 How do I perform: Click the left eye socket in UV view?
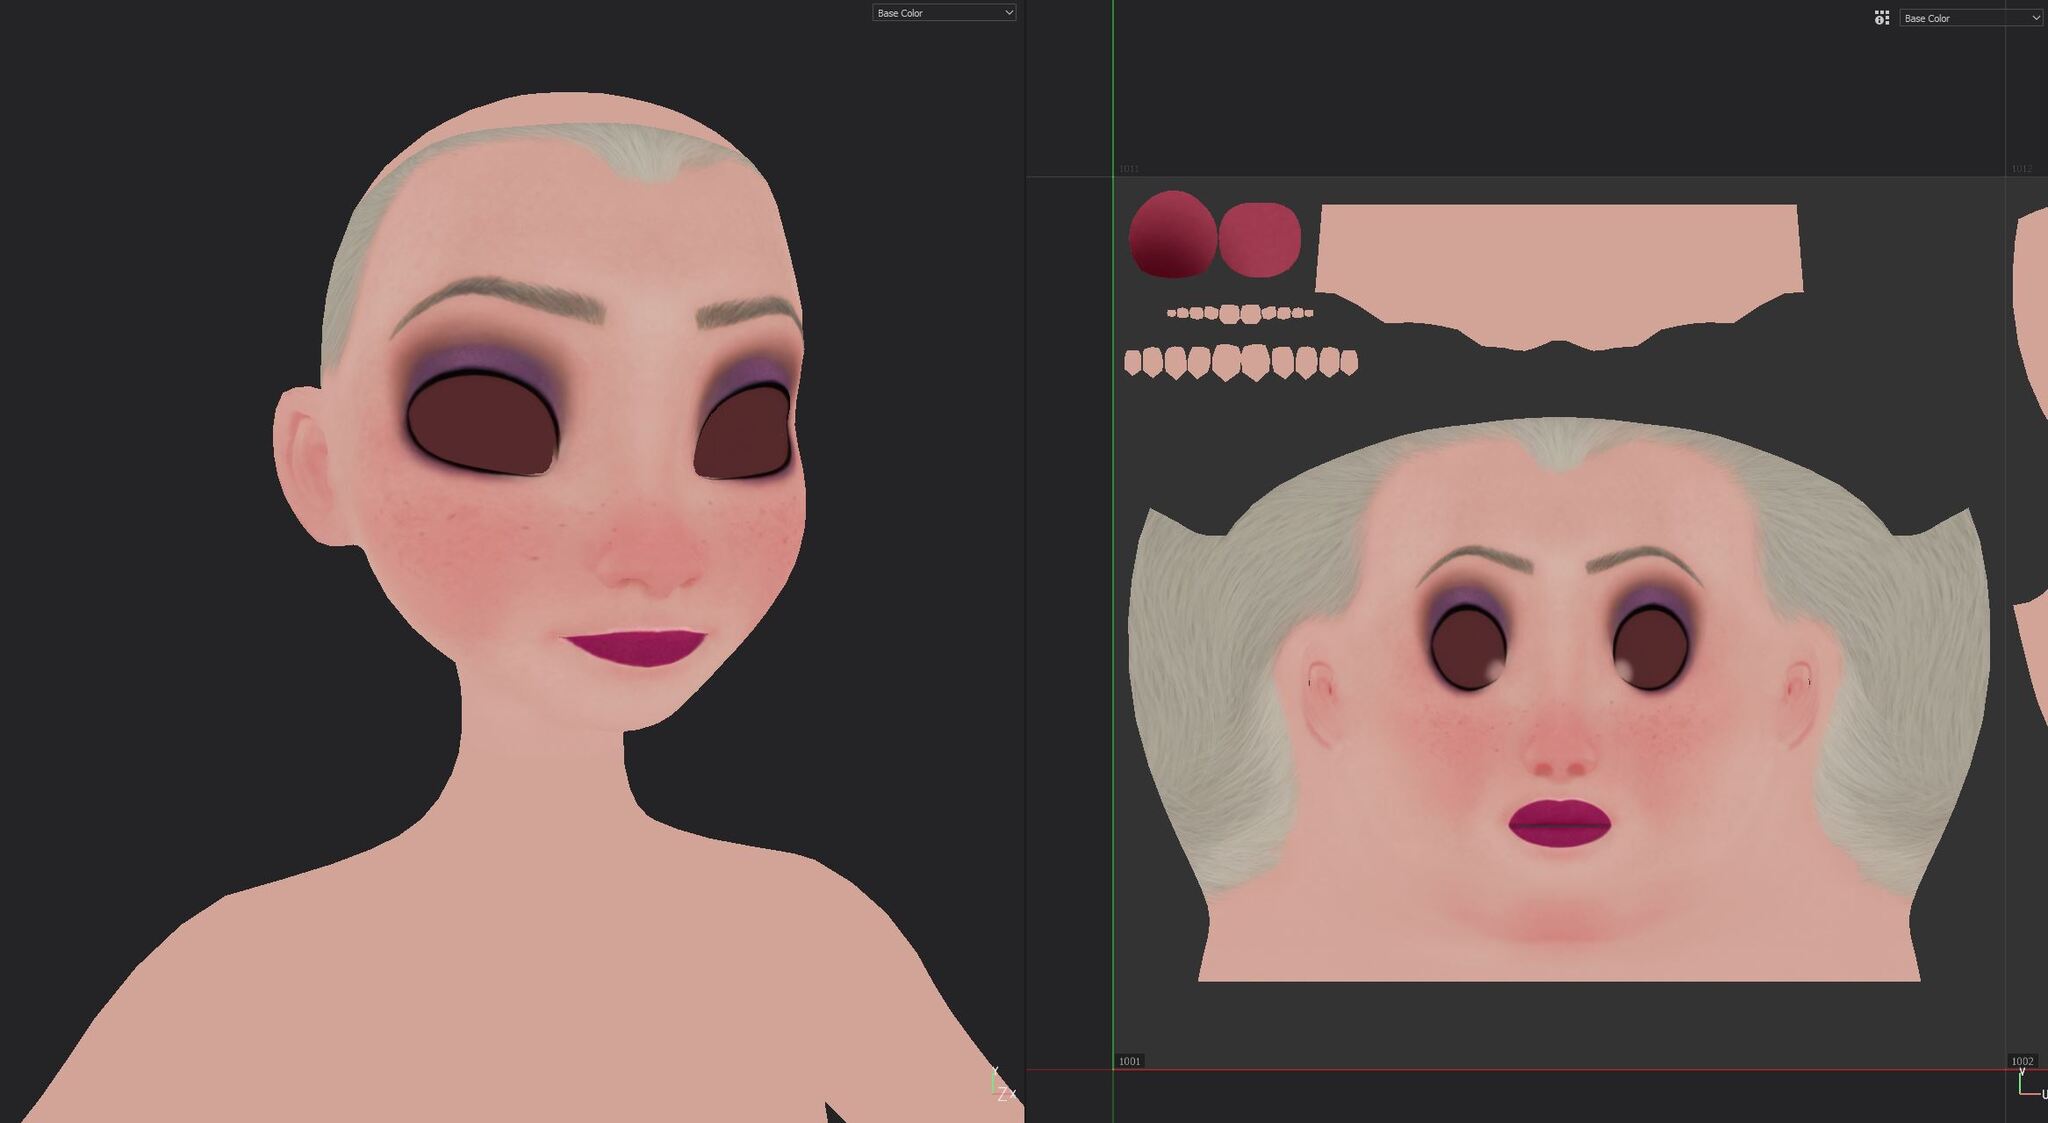tap(1467, 648)
